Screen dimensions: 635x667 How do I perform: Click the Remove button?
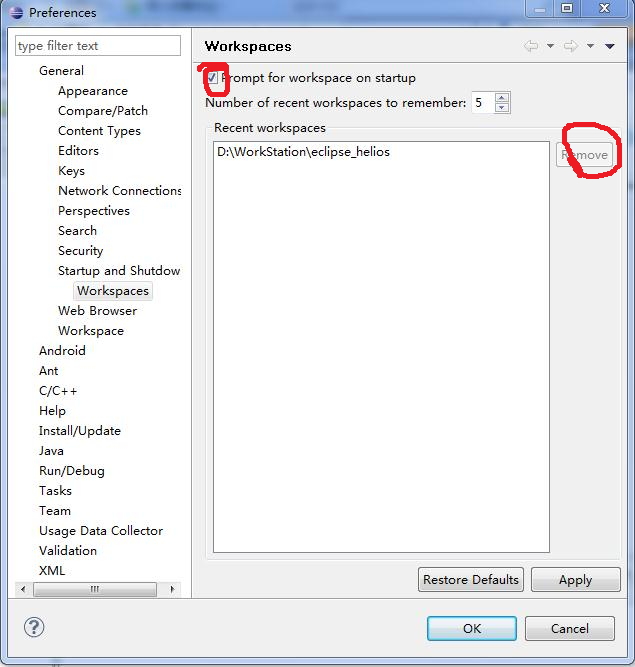584,155
